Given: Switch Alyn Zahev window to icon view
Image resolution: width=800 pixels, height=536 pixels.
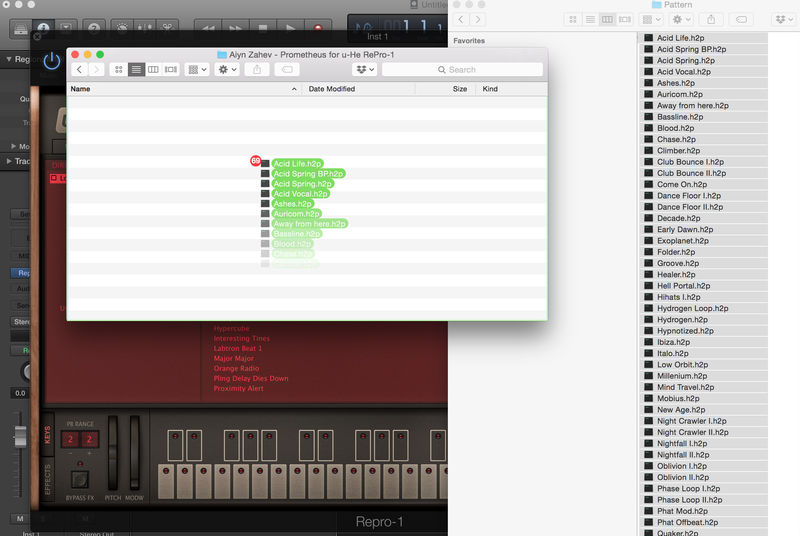Looking at the screenshot, I should 118,69.
